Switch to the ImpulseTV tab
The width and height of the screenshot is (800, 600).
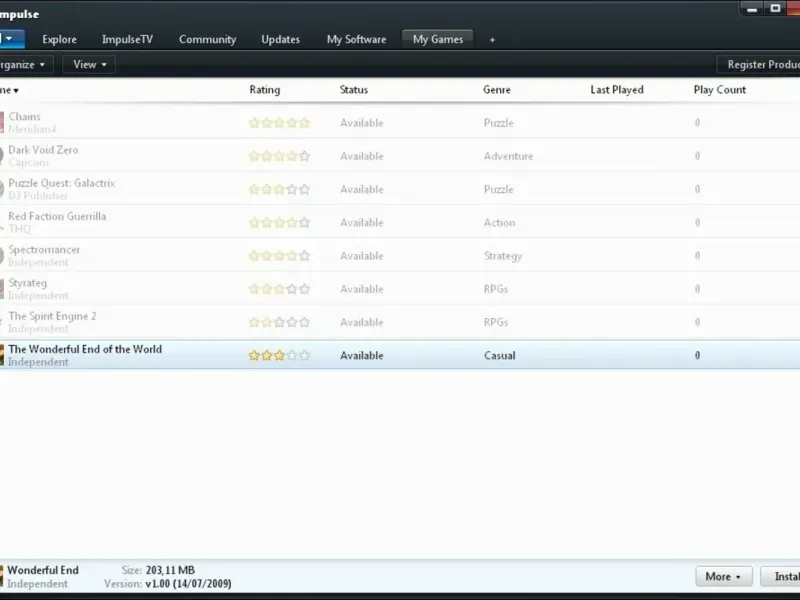127,39
